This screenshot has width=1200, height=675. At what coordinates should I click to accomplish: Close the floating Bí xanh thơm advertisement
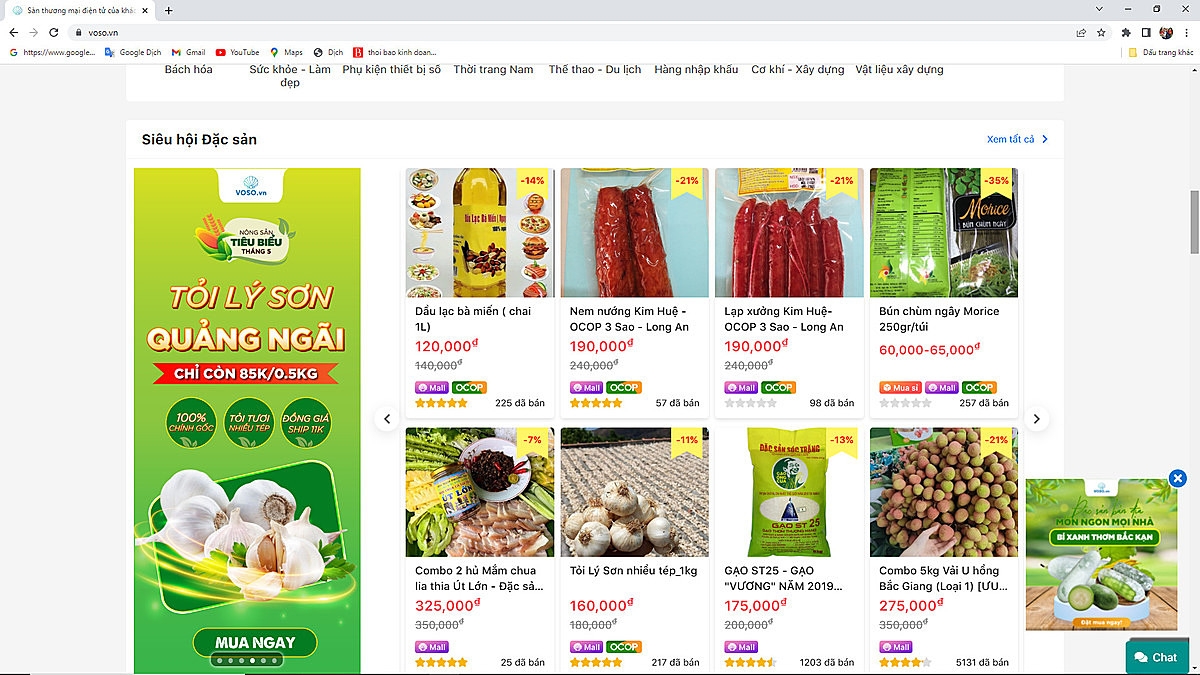[x=1178, y=479]
